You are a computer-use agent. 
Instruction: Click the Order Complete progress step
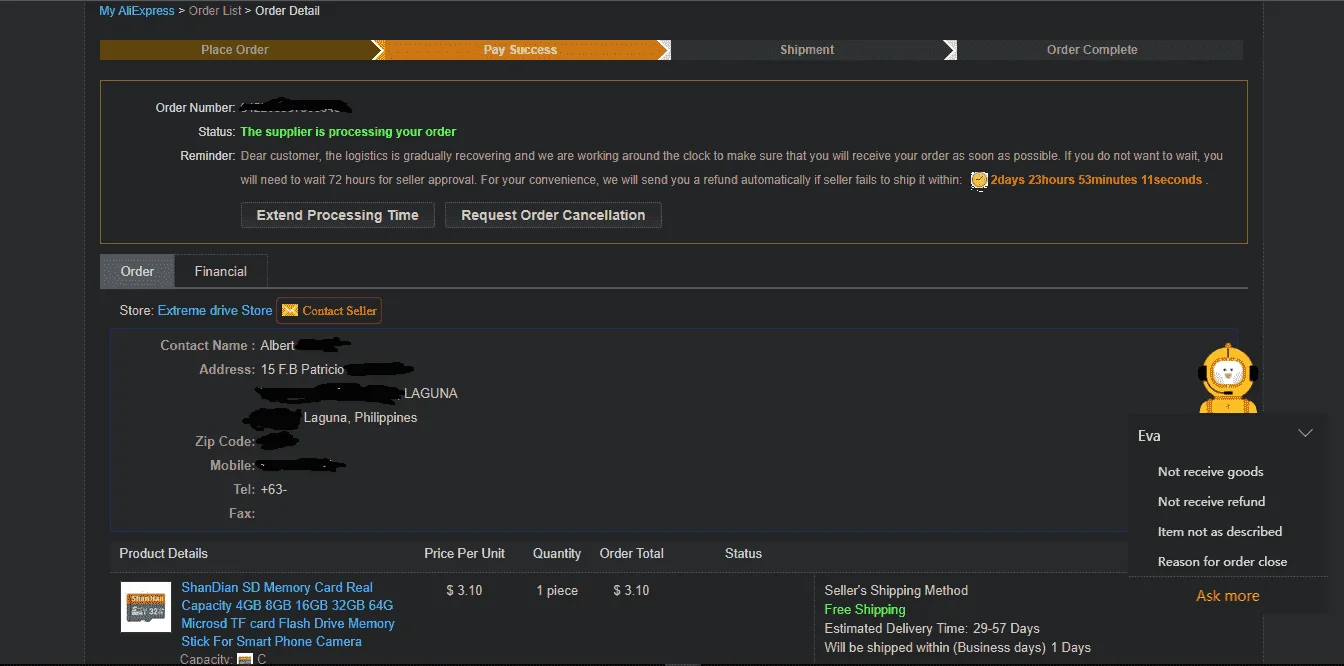pos(1092,50)
